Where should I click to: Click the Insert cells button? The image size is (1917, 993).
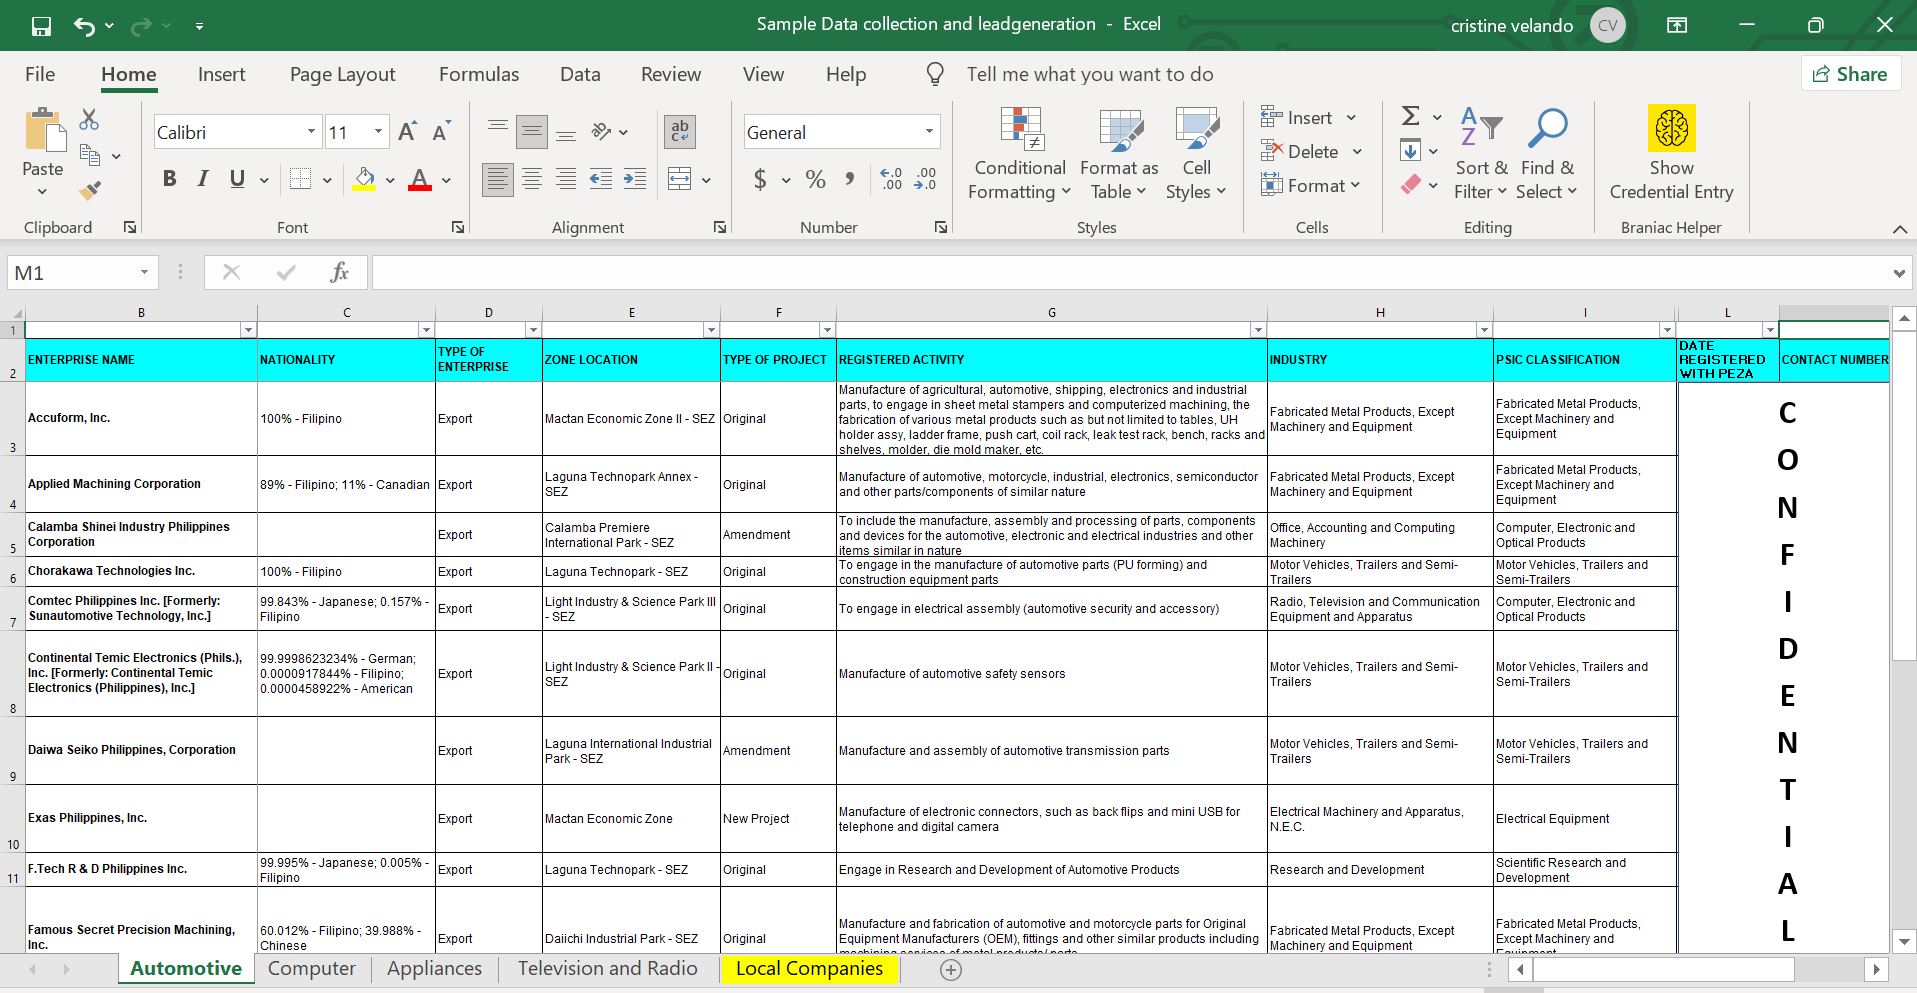[1308, 117]
